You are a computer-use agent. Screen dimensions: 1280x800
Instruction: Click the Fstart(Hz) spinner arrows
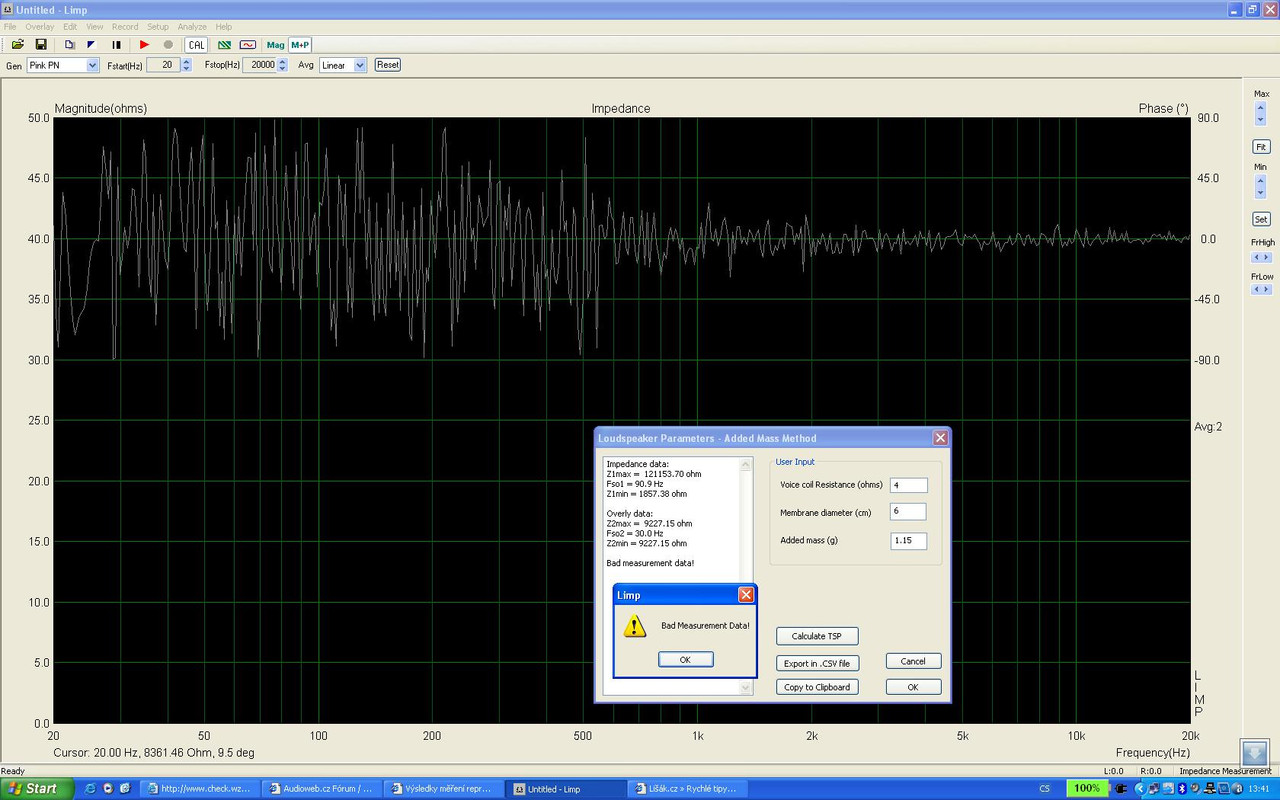[187, 65]
